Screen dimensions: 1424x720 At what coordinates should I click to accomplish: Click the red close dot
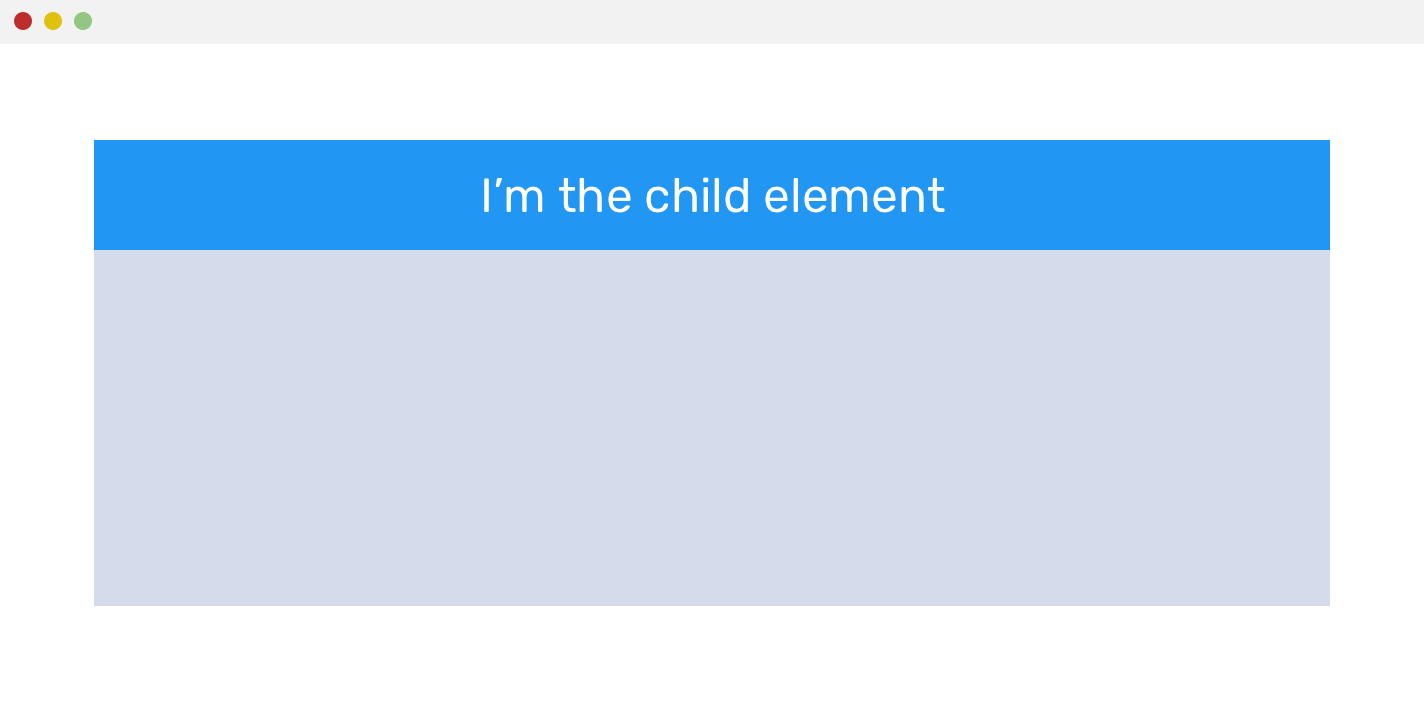coord(23,21)
